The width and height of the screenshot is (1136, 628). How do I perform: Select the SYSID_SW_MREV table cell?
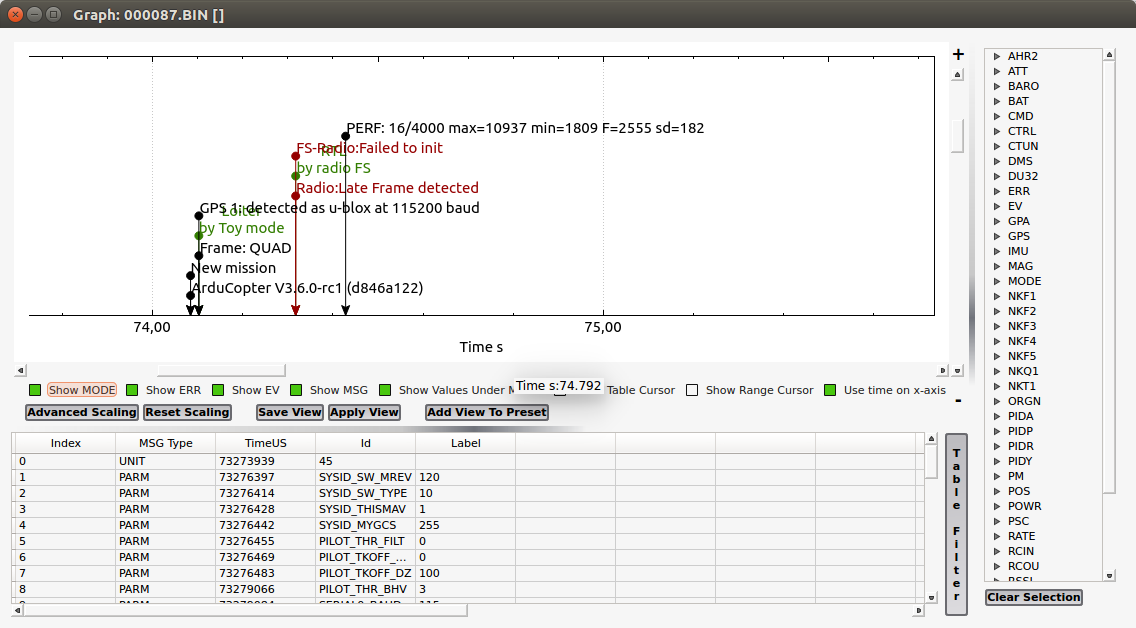tap(365, 477)
